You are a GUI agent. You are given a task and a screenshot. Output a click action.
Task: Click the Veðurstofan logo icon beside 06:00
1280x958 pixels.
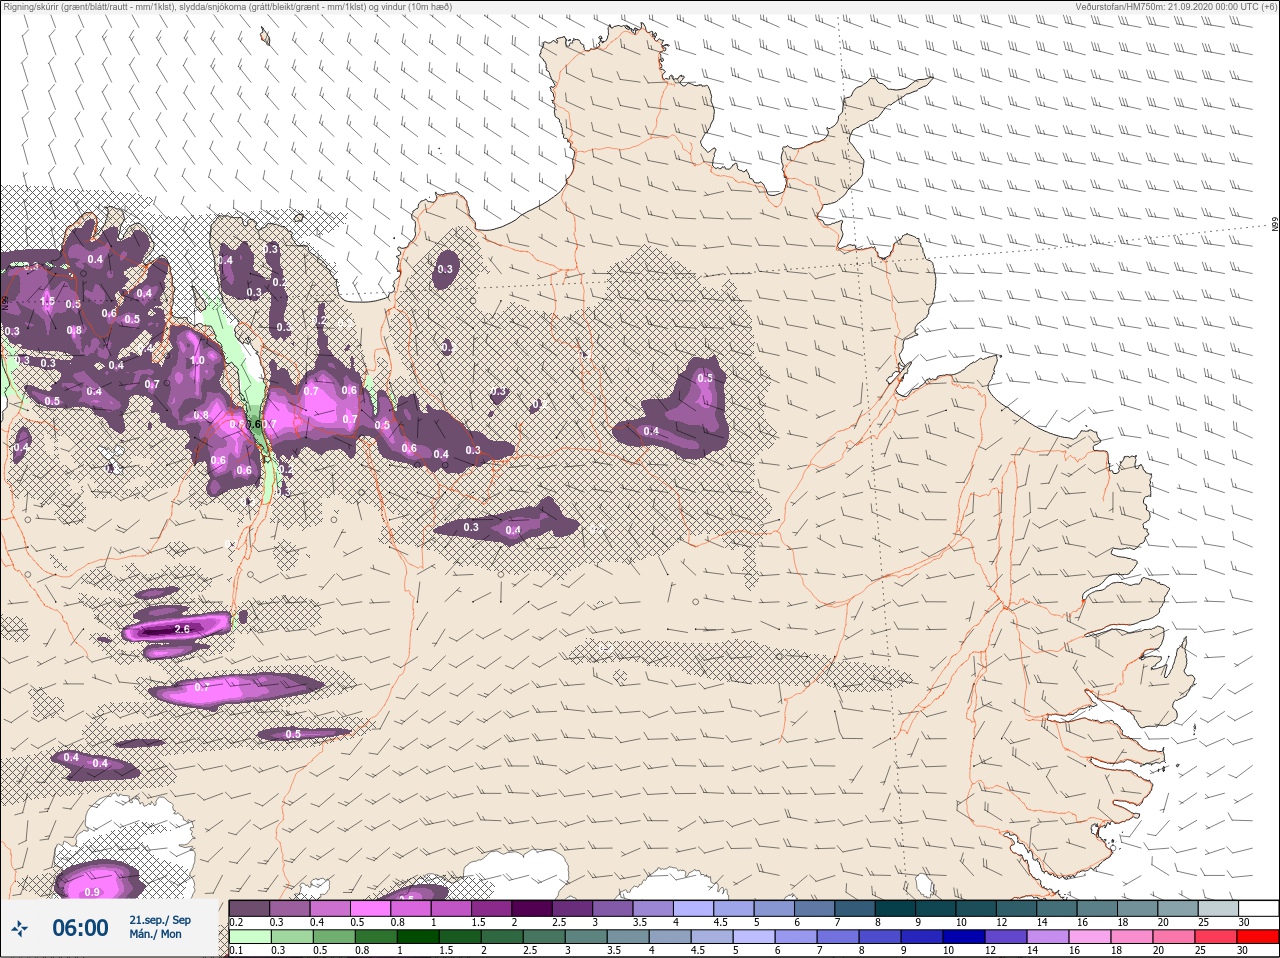pos(20,929)
